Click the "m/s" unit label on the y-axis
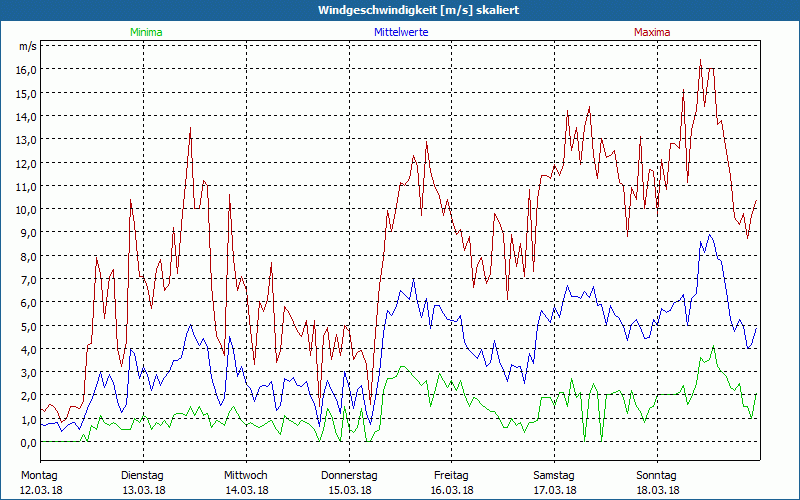 [27, 46]
